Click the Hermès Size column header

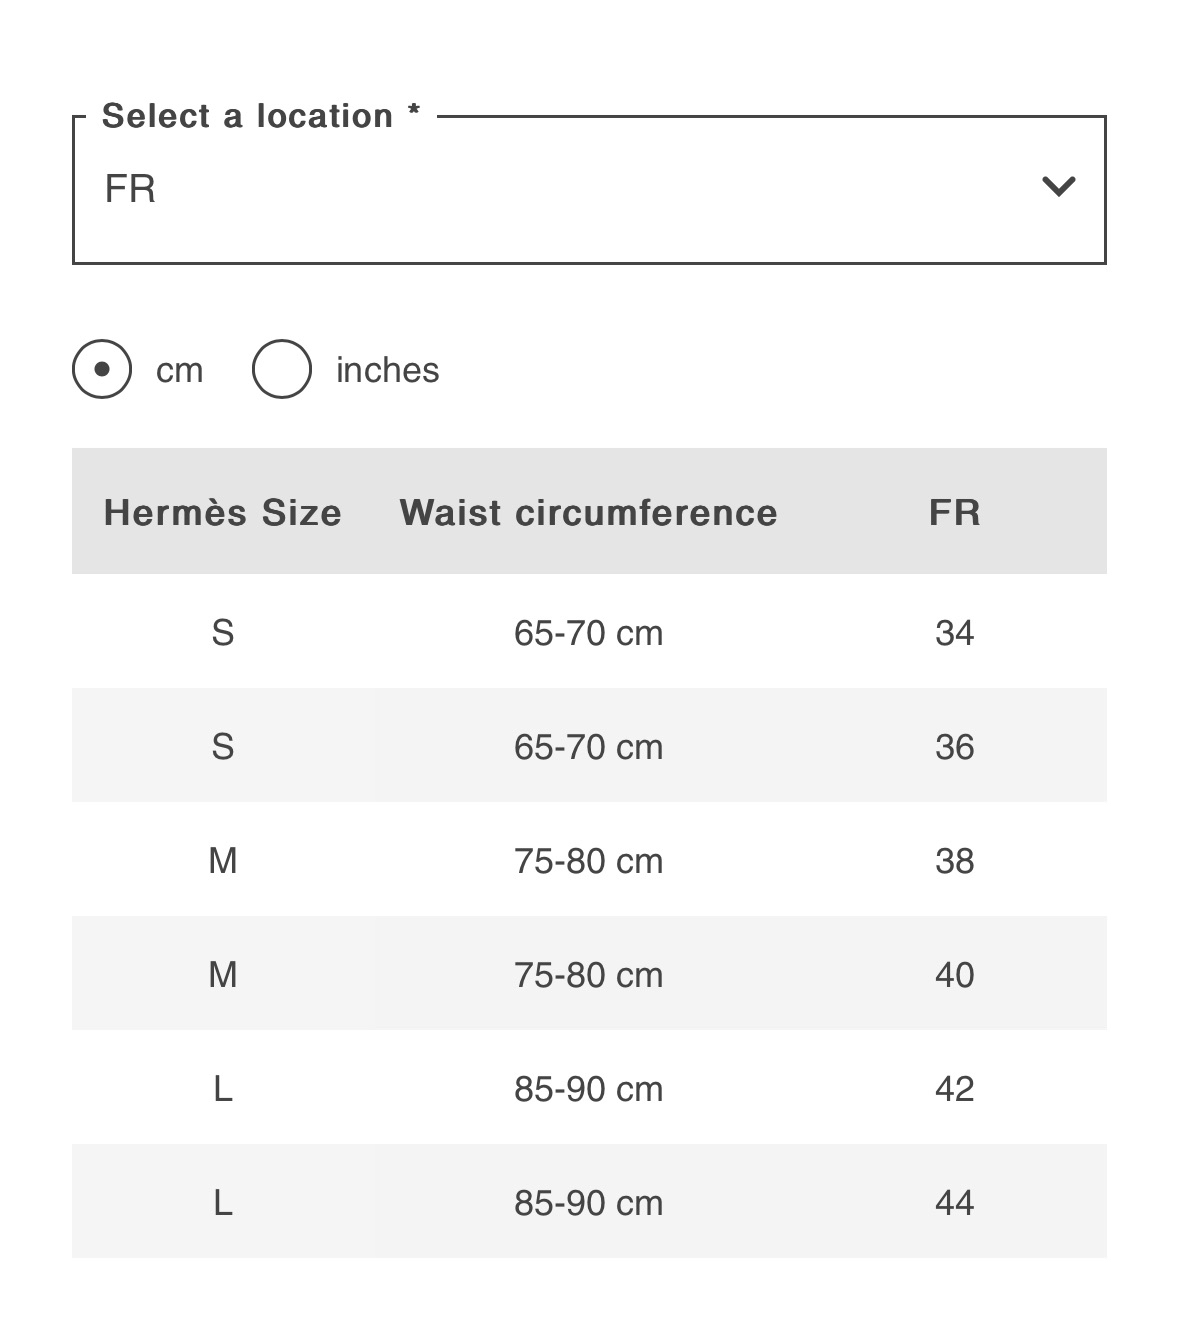tap(222, 512)
